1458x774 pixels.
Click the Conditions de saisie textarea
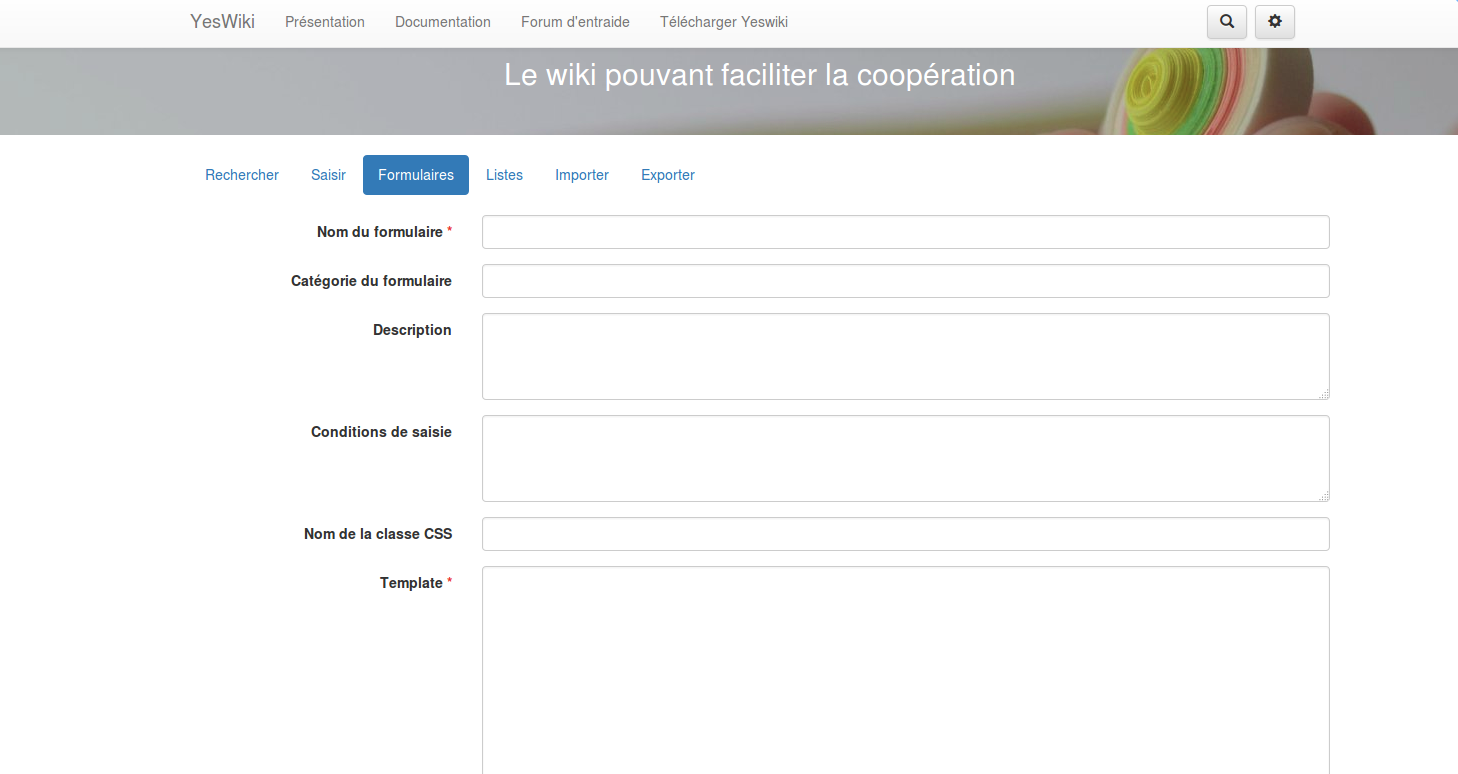click(x=905, y=458)
